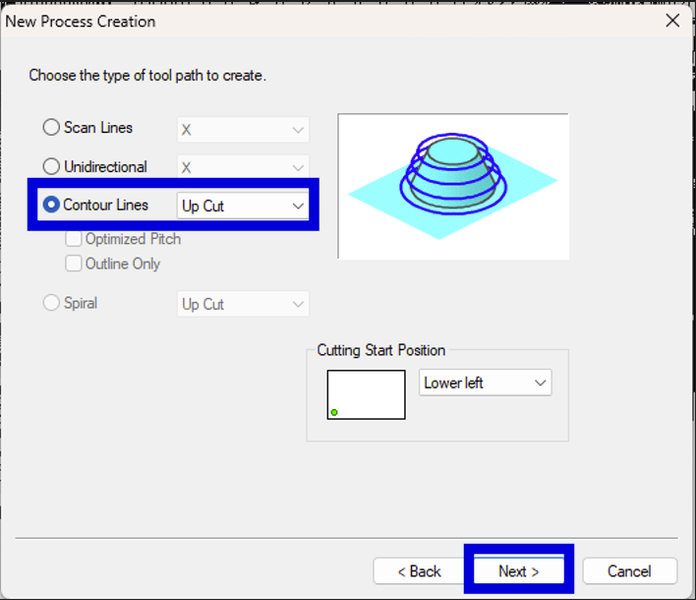Open the Scan Lines X direction dropdown
The width and height of the screenshot is (696, 600).
coord(243,130)
